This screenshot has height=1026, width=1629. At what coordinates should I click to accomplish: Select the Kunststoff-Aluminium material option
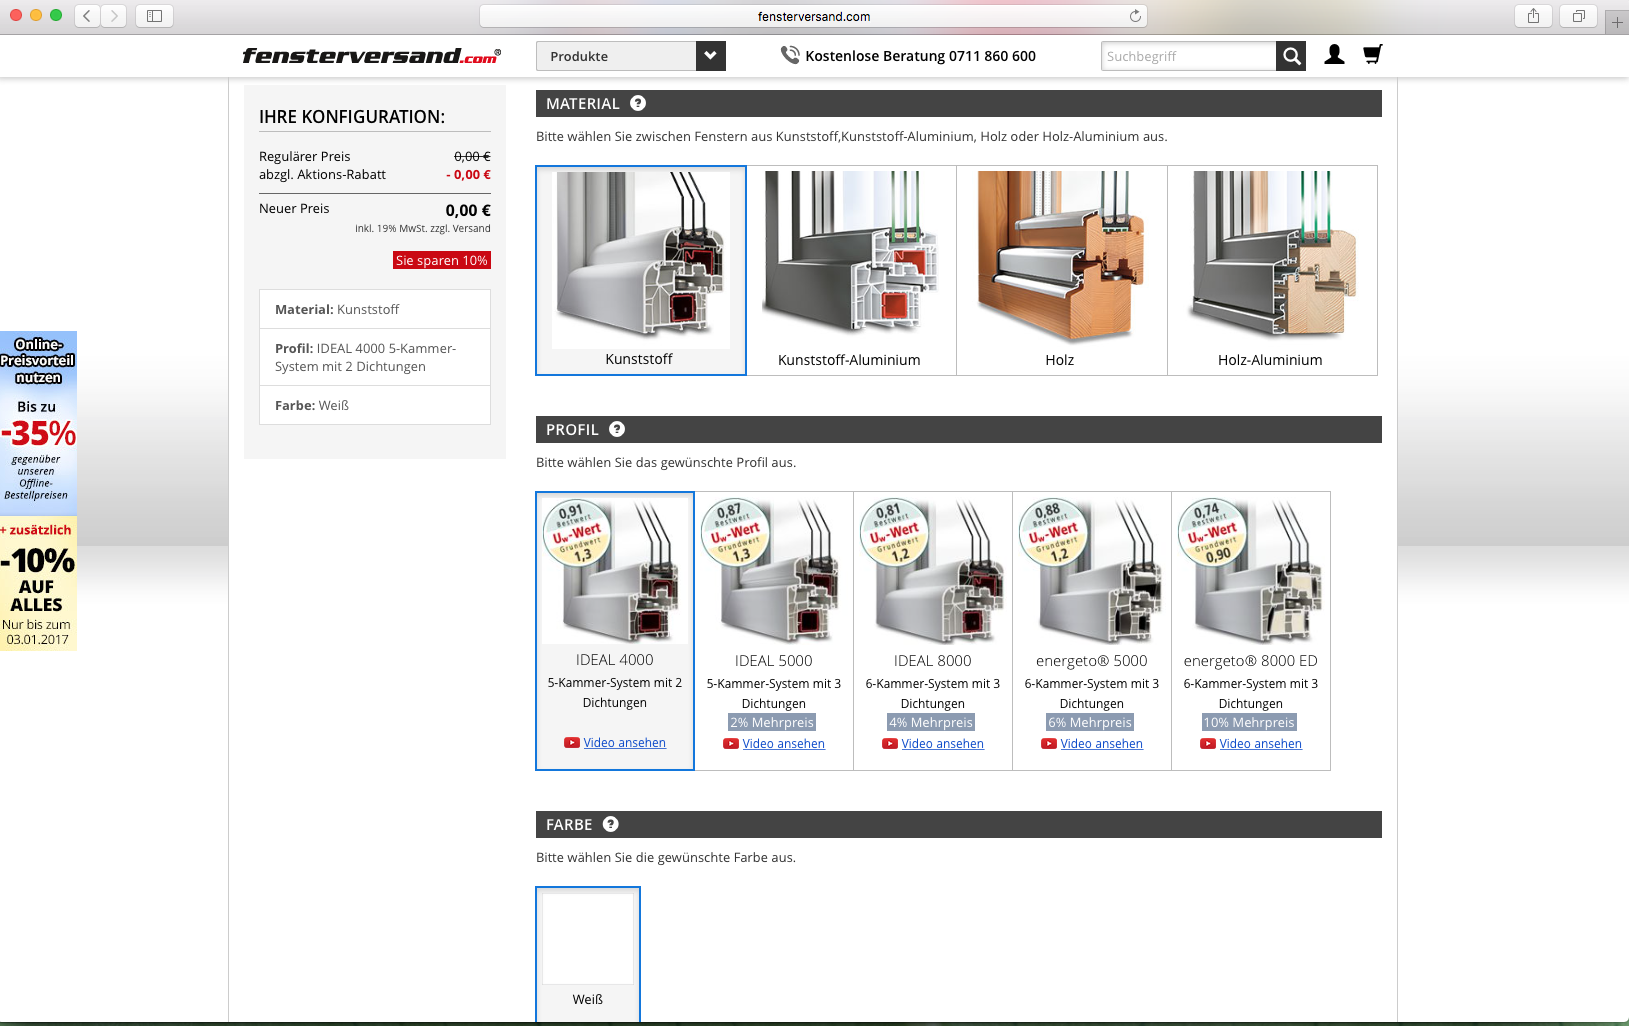pos(851,270)
